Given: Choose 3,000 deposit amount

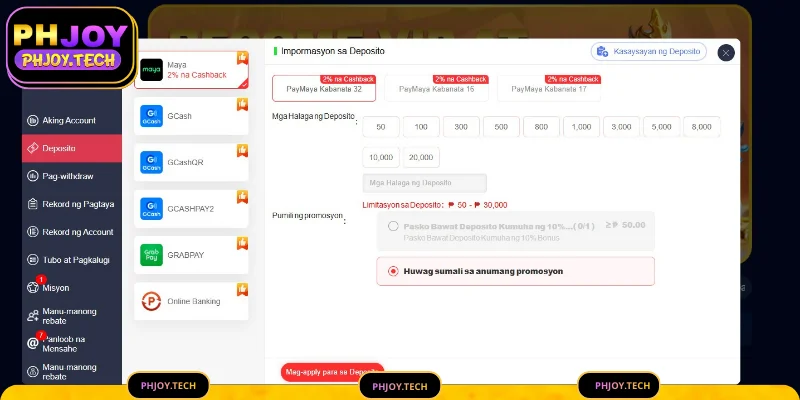Looking at the screenshot, I should tap(621, 127).
